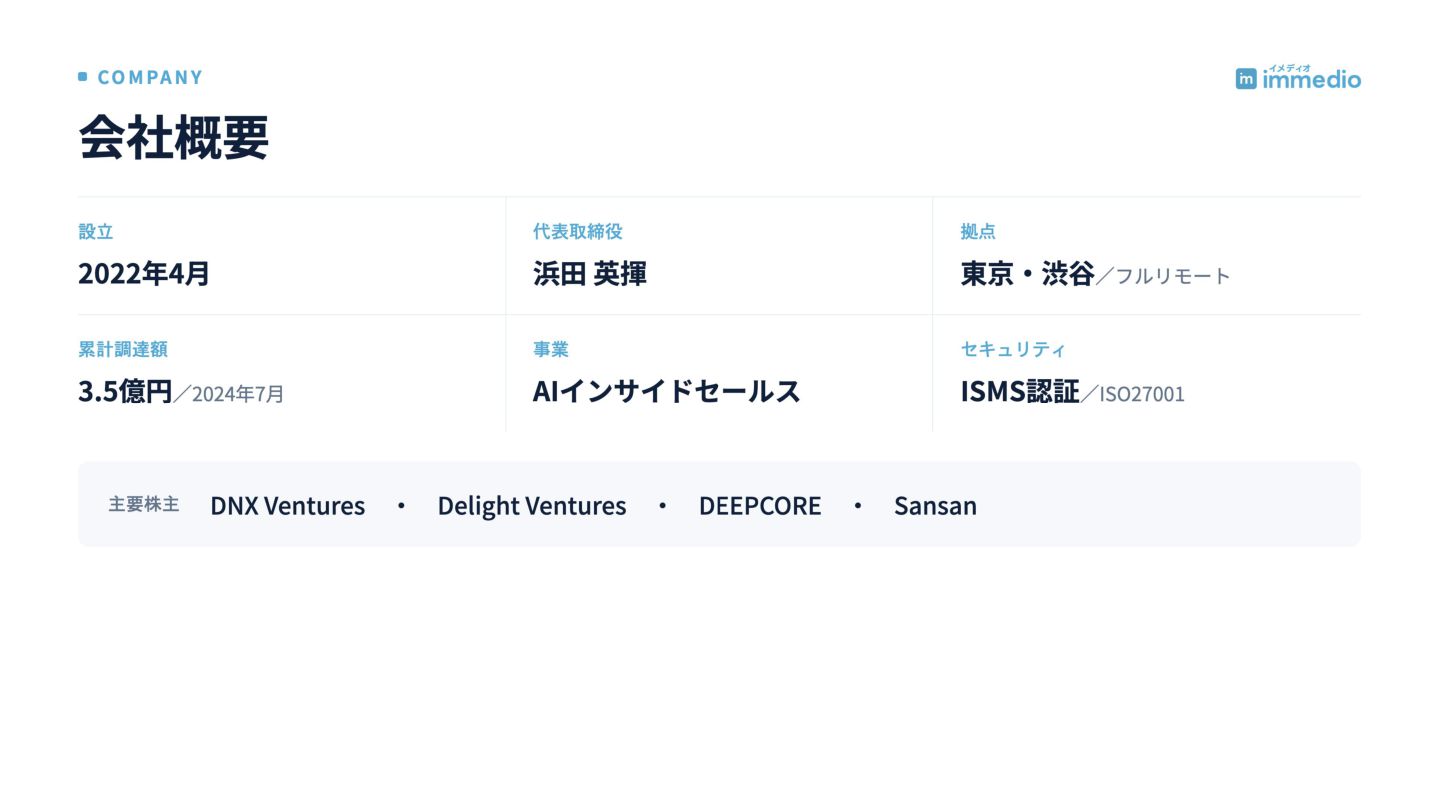Select the 3.5億円 funding amount
Screen dimensions: 1440x810
(x=125, y=391)
